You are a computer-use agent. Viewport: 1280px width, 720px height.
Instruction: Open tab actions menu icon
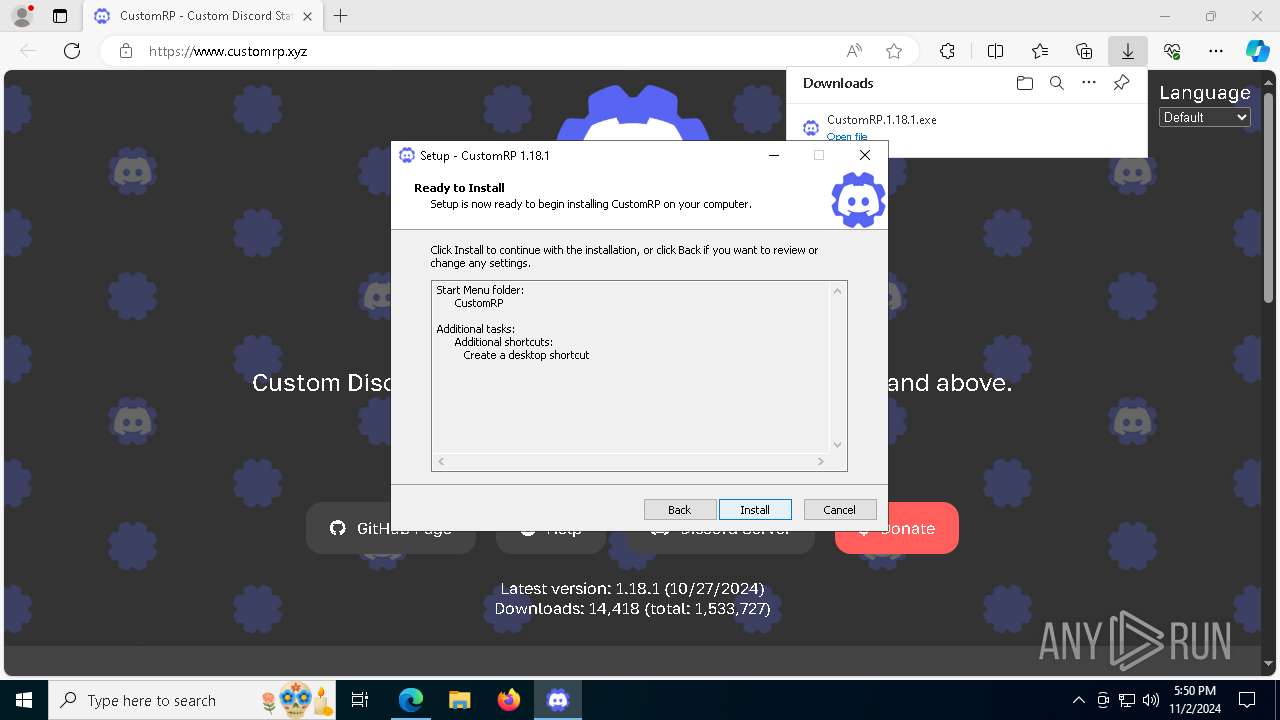pos(60,16)
